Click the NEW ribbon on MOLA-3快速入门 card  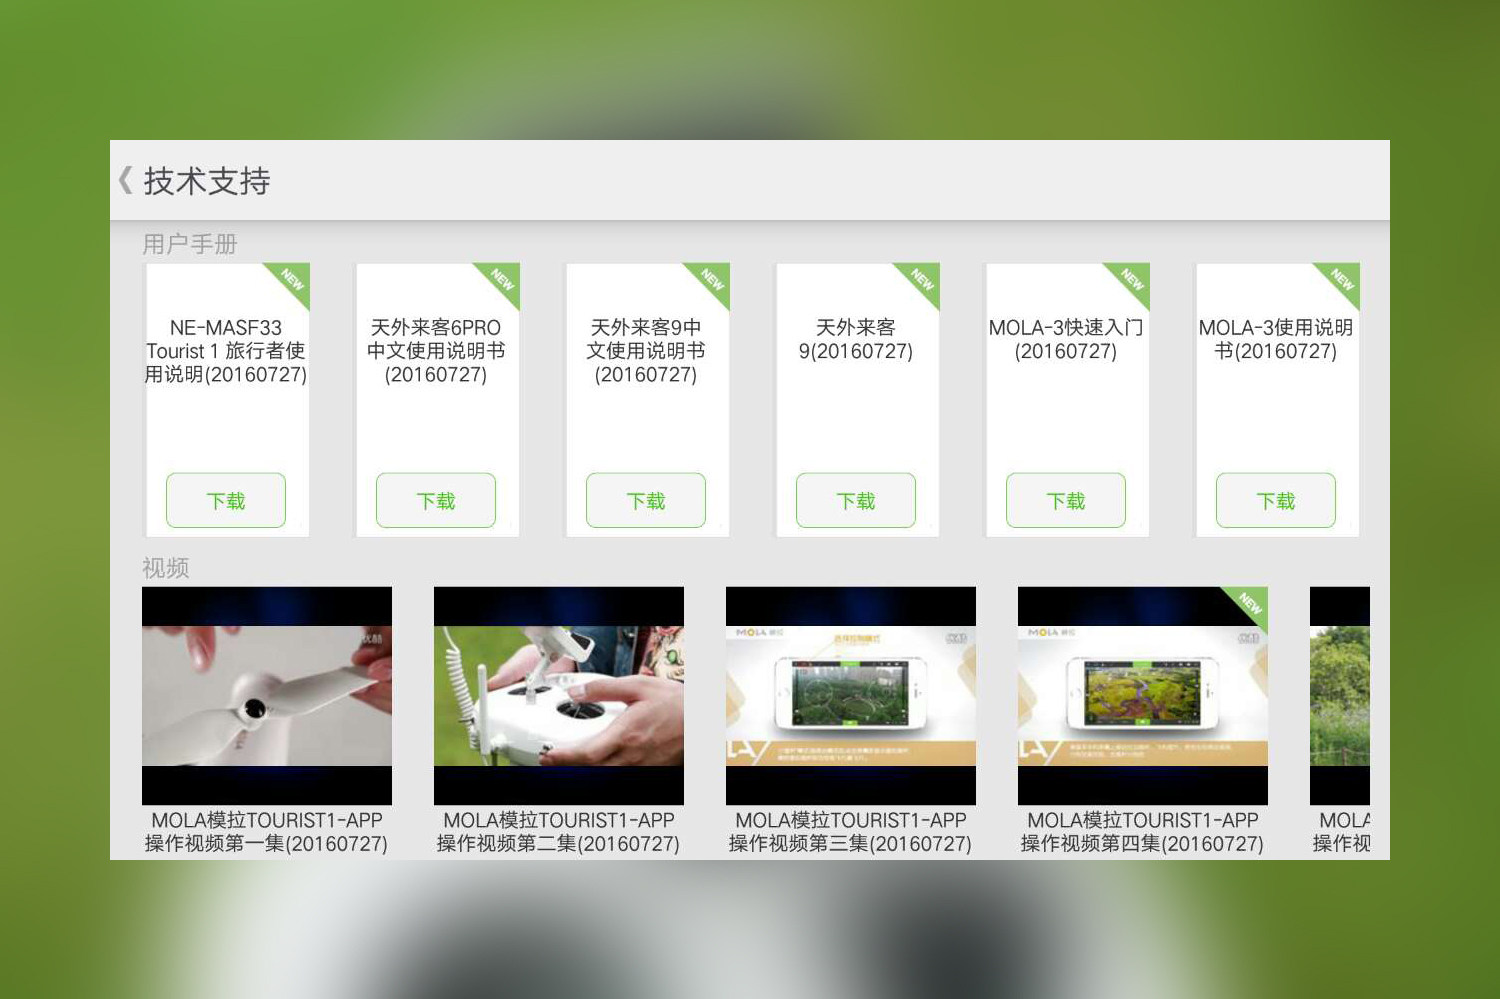pyautogui.click(x=1131, y=281)
